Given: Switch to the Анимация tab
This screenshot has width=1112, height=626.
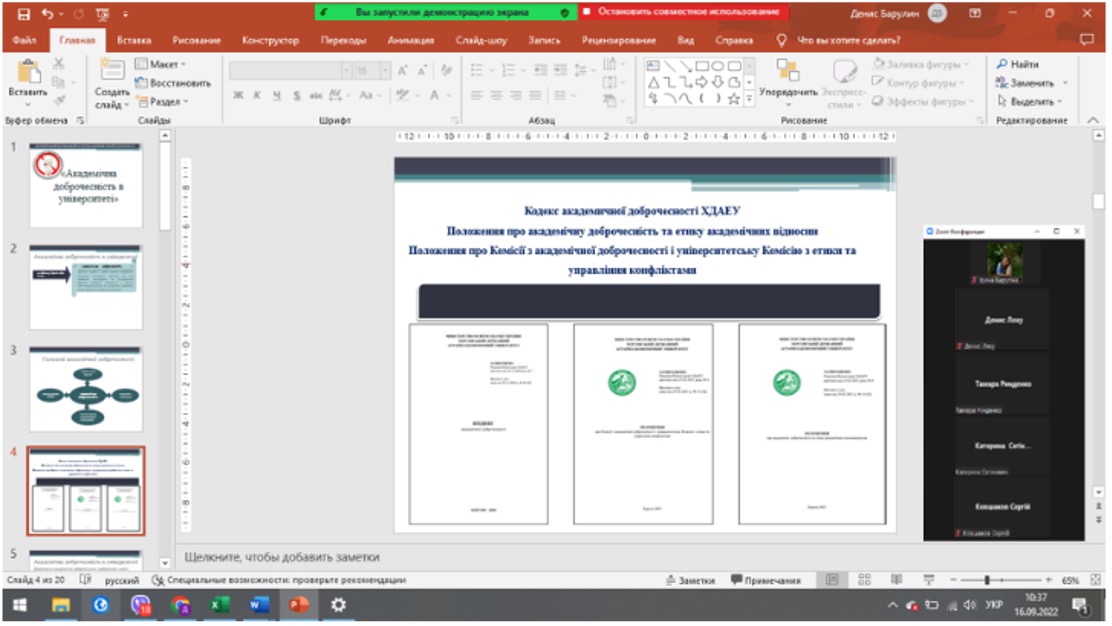Looking at the screenshot, I should coord(411,40).
